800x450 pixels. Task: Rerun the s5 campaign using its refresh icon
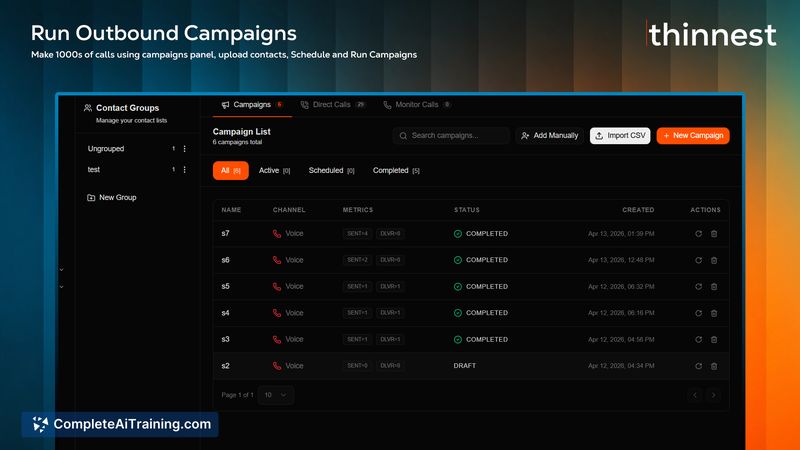pos(698,287)
